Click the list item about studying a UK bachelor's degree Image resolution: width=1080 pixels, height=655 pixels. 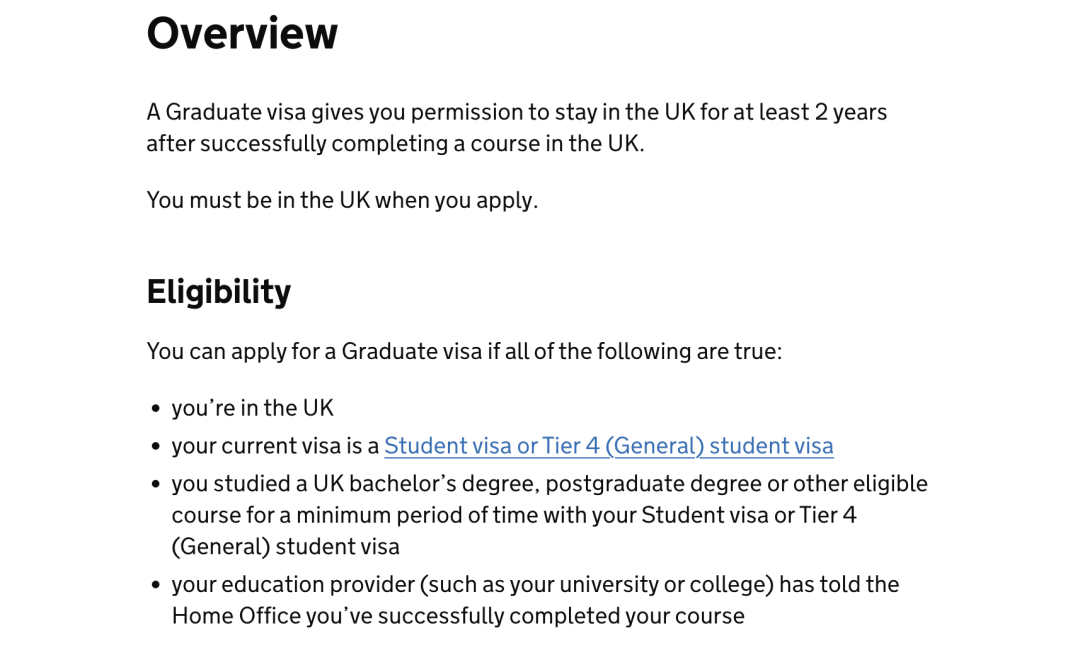pos(550,515)
